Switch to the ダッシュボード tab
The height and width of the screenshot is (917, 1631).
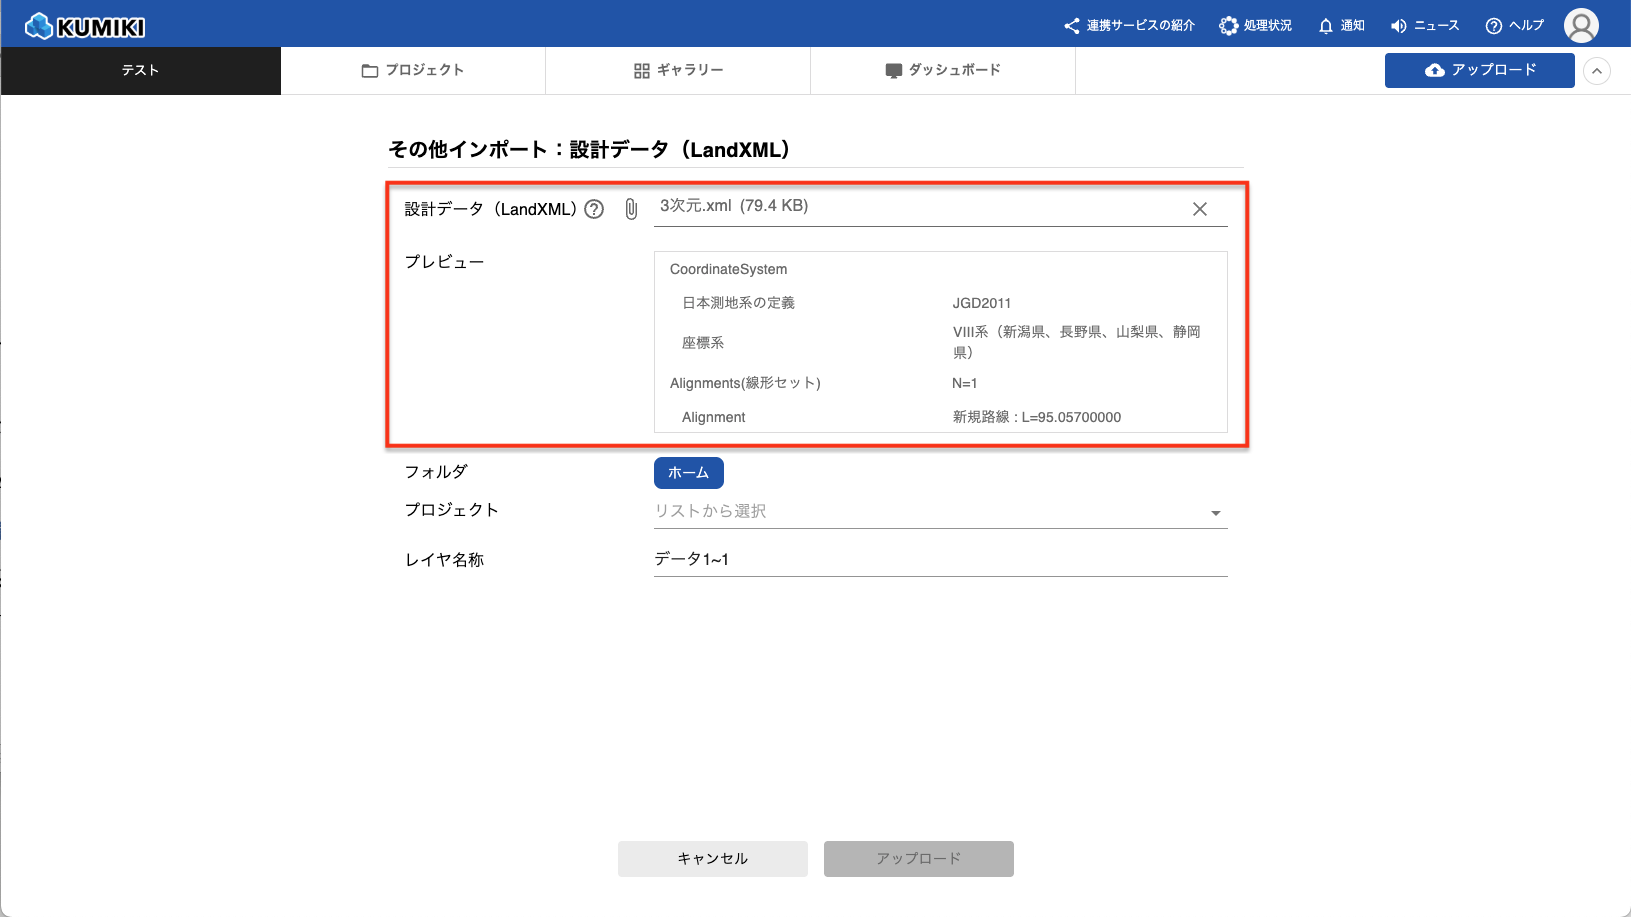[x=942, y=71]
